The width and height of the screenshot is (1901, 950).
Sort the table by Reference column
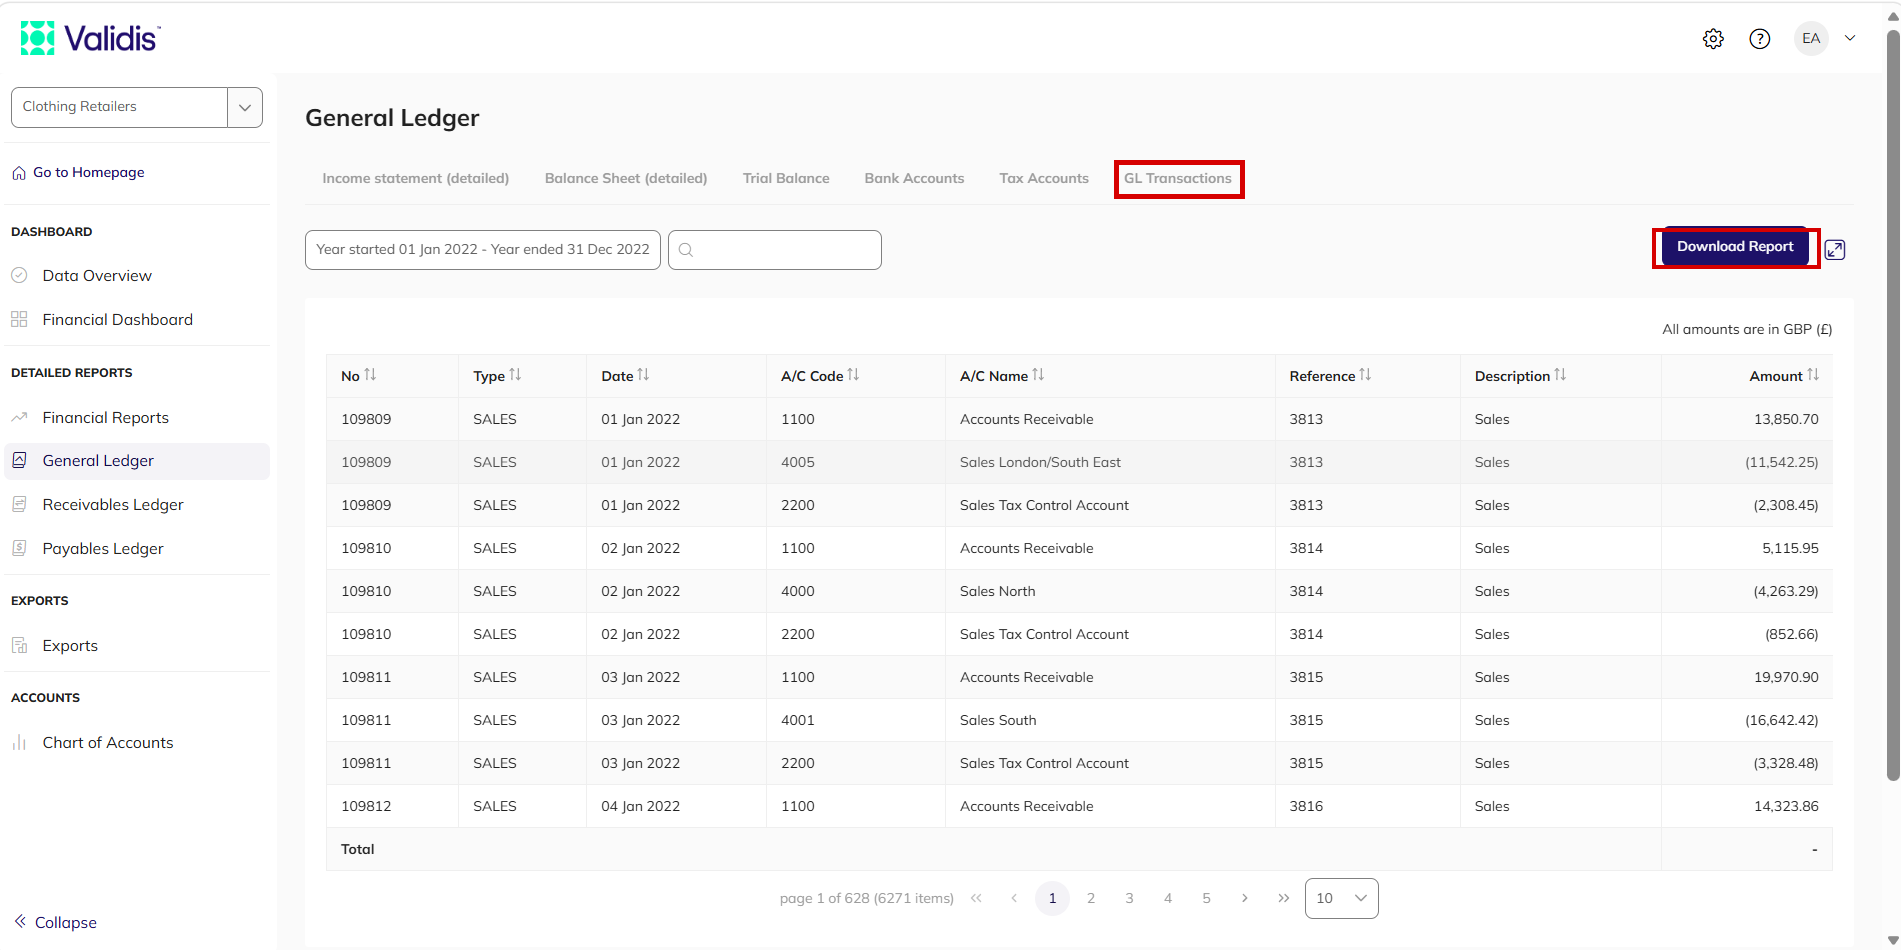1365,375
